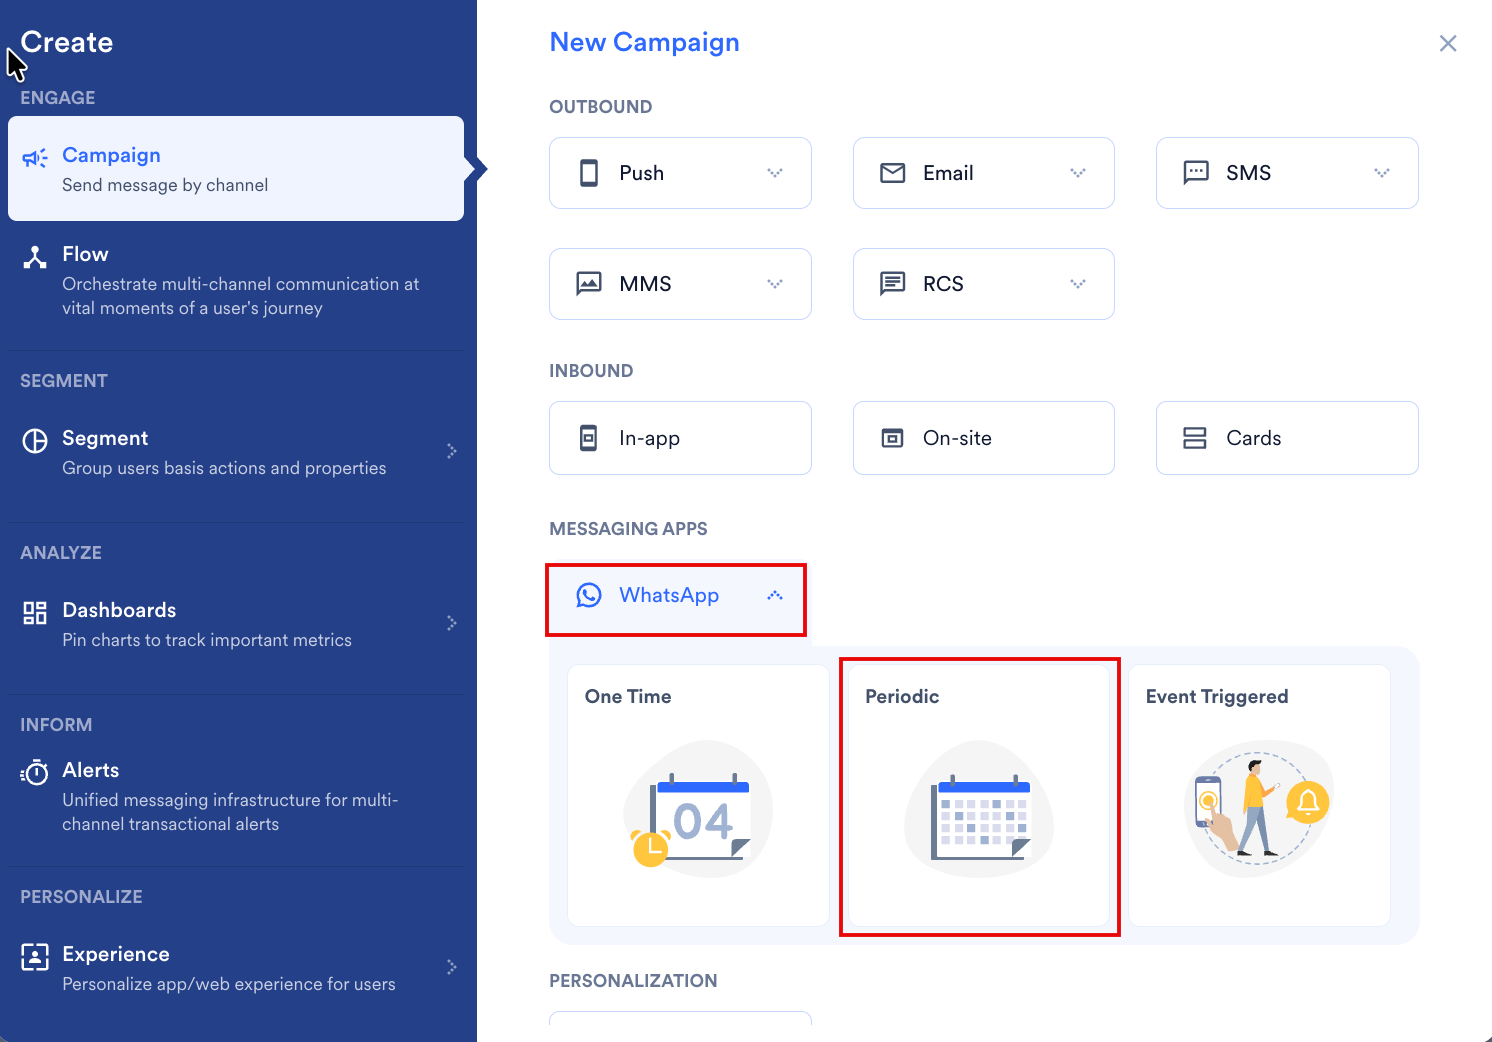Expand the Push channel dropdown chevron
Screen dimensions: 1492x1042
775,173
